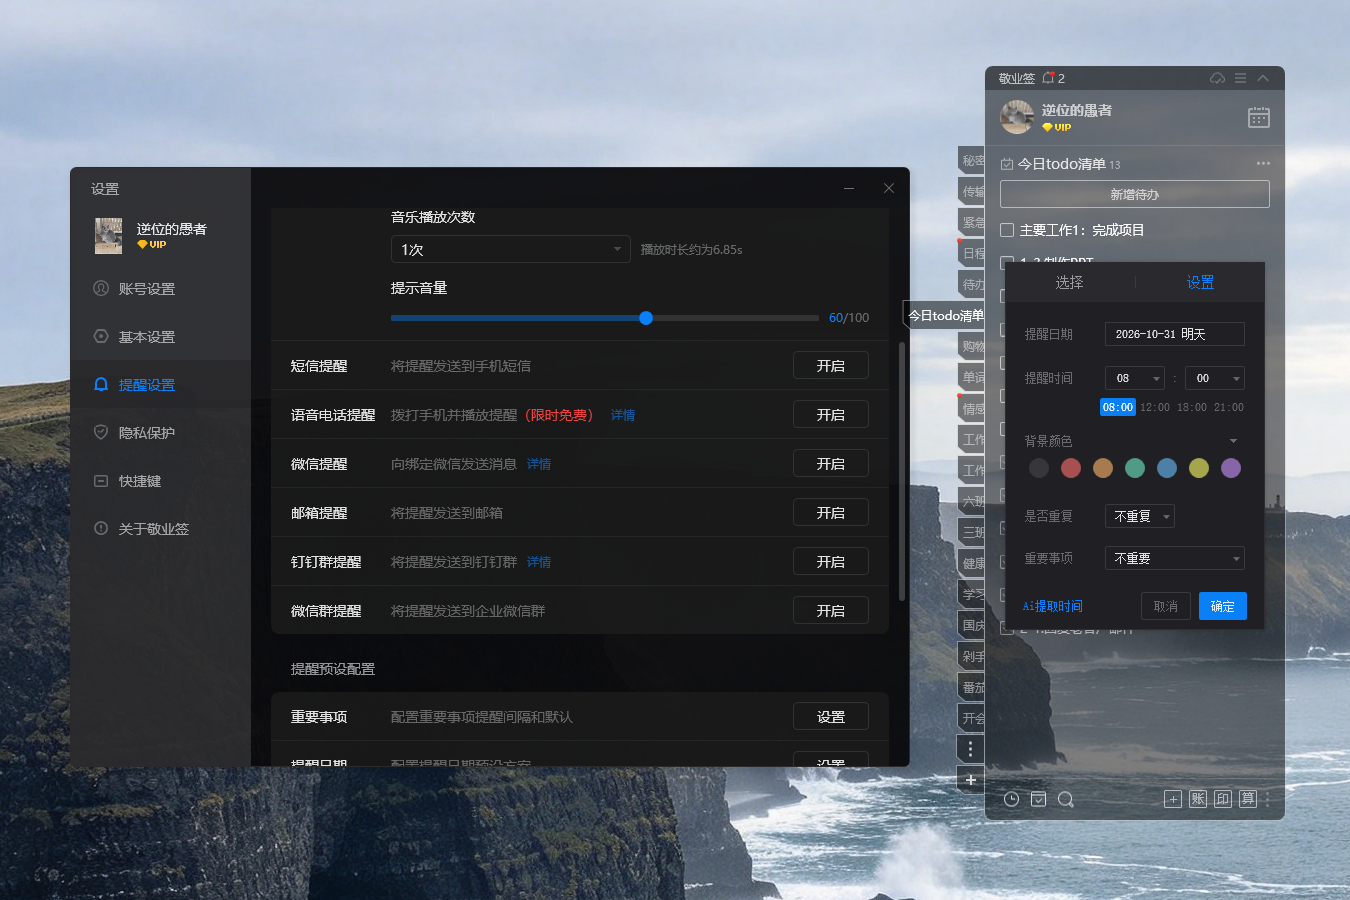1350x900 pixels.
Task: Click the search magnifier icon in 敬业签
Action: [x=1066, y=799]
